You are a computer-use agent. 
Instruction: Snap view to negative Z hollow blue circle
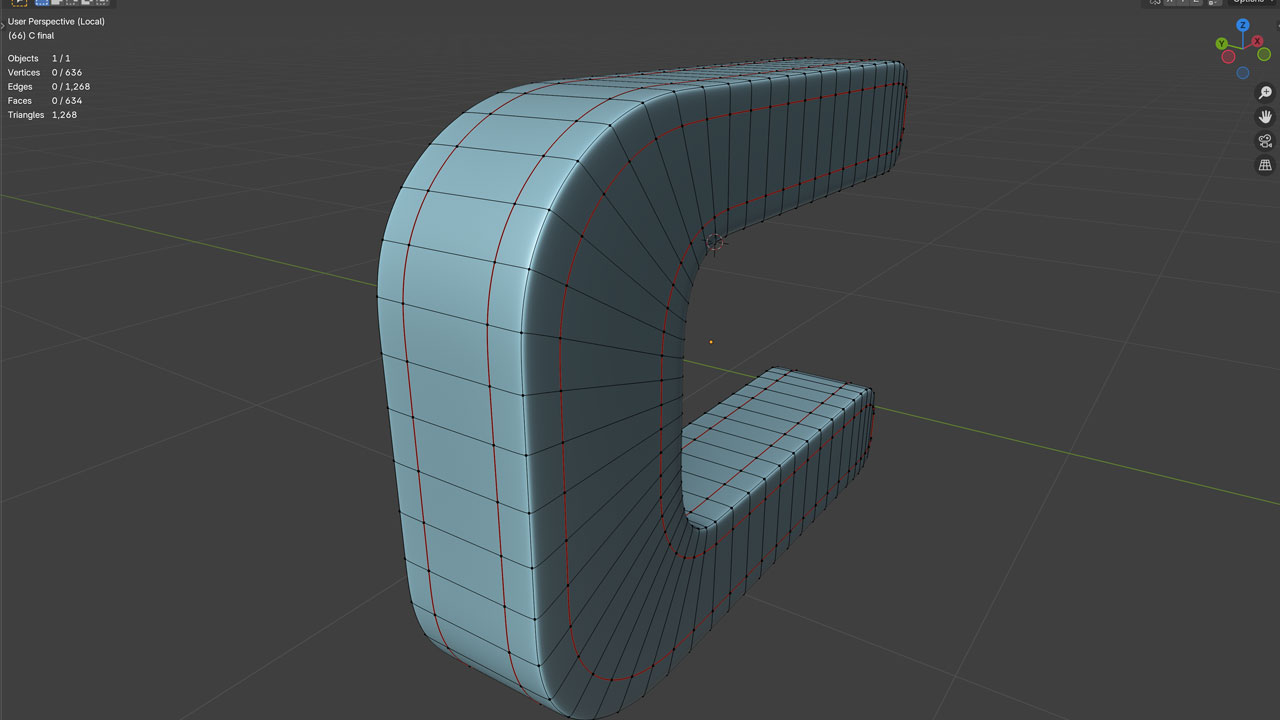point(1243,72)
